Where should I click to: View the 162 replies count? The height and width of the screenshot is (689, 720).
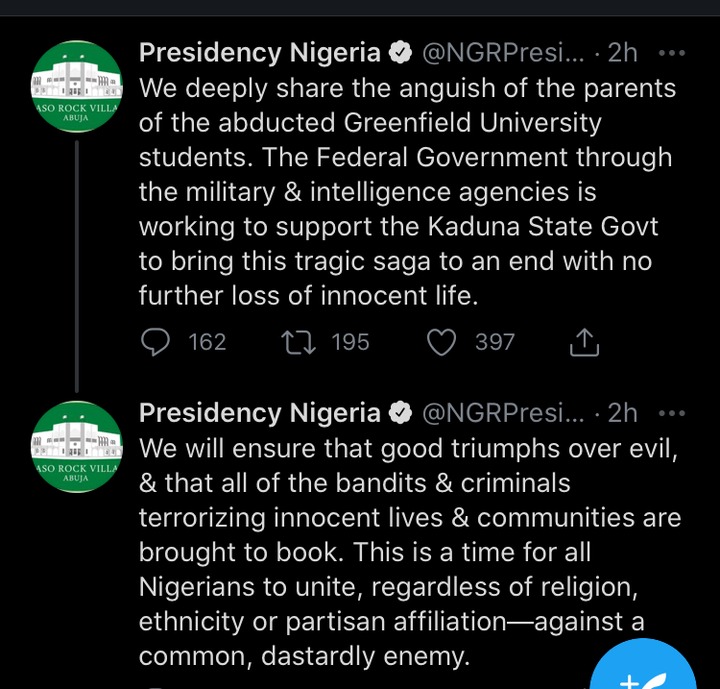coord(207,343)
